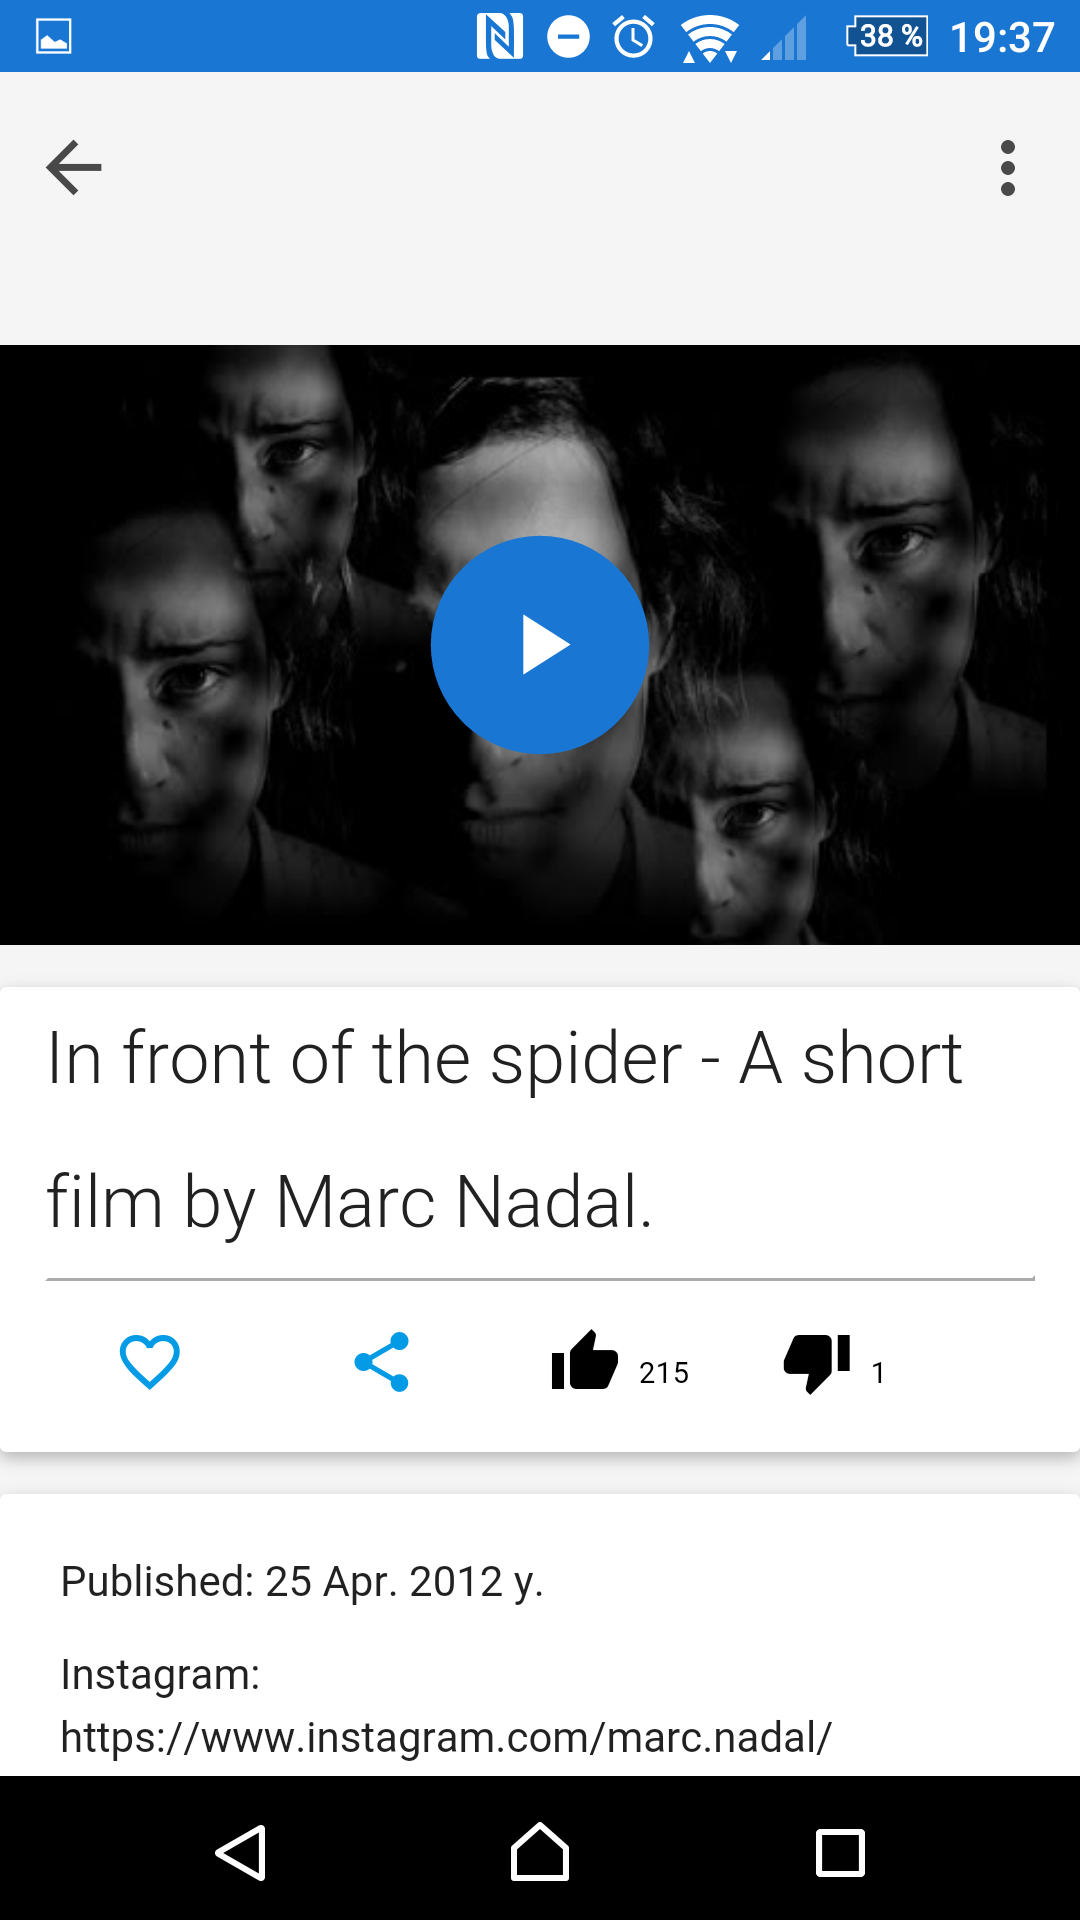Tap the video title text
1080x1920 pixels.
tap(505, 1129)
